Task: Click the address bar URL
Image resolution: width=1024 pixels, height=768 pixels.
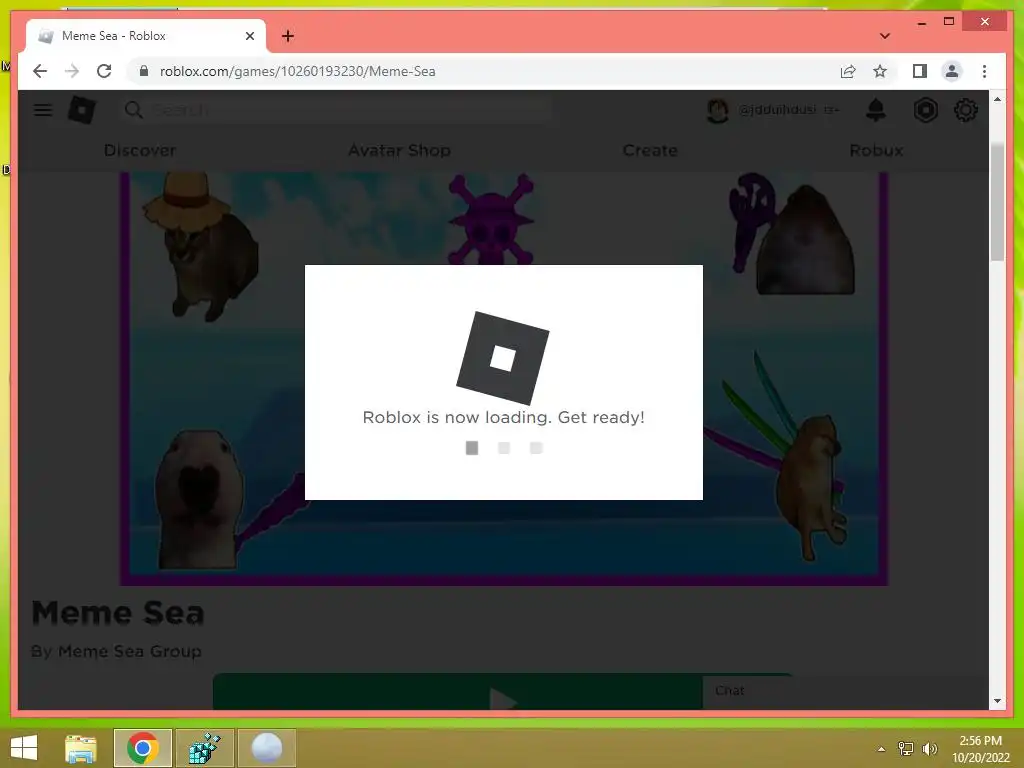Action: 297,71
